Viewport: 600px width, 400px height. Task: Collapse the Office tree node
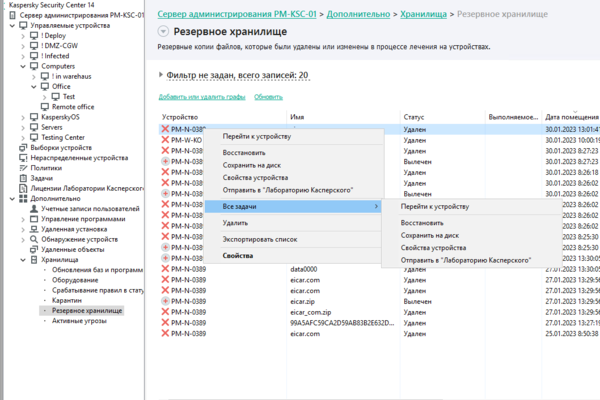(x=34, y=87)
